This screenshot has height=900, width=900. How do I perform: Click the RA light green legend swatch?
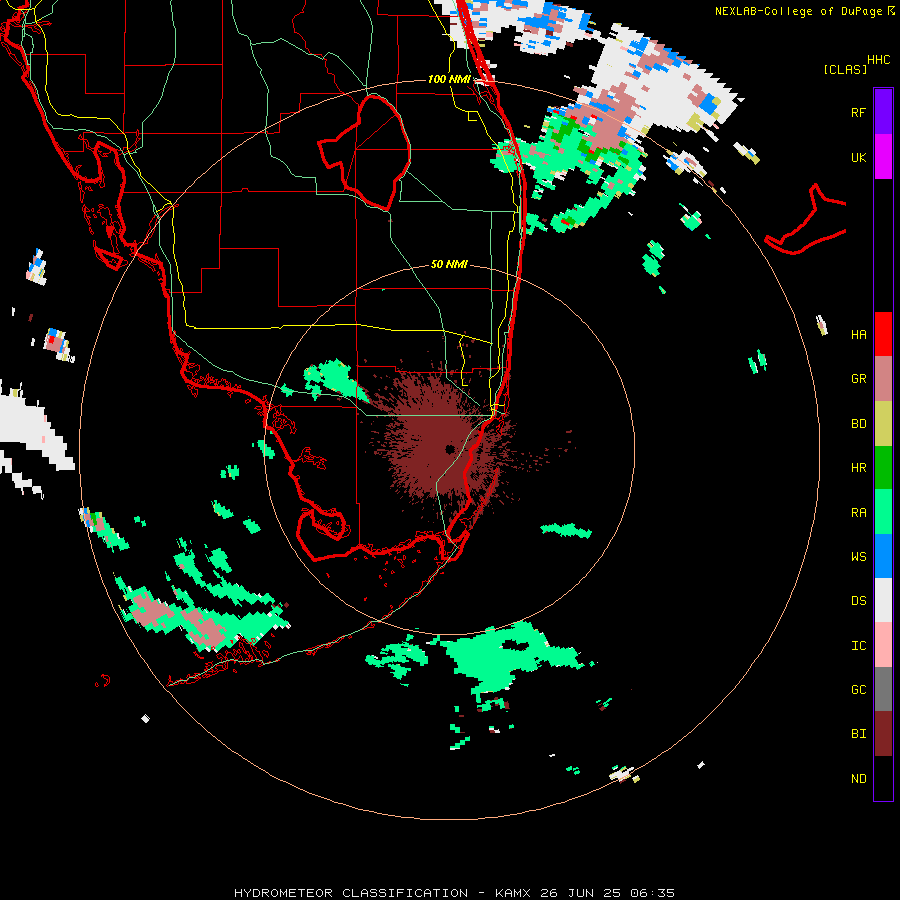883,512
